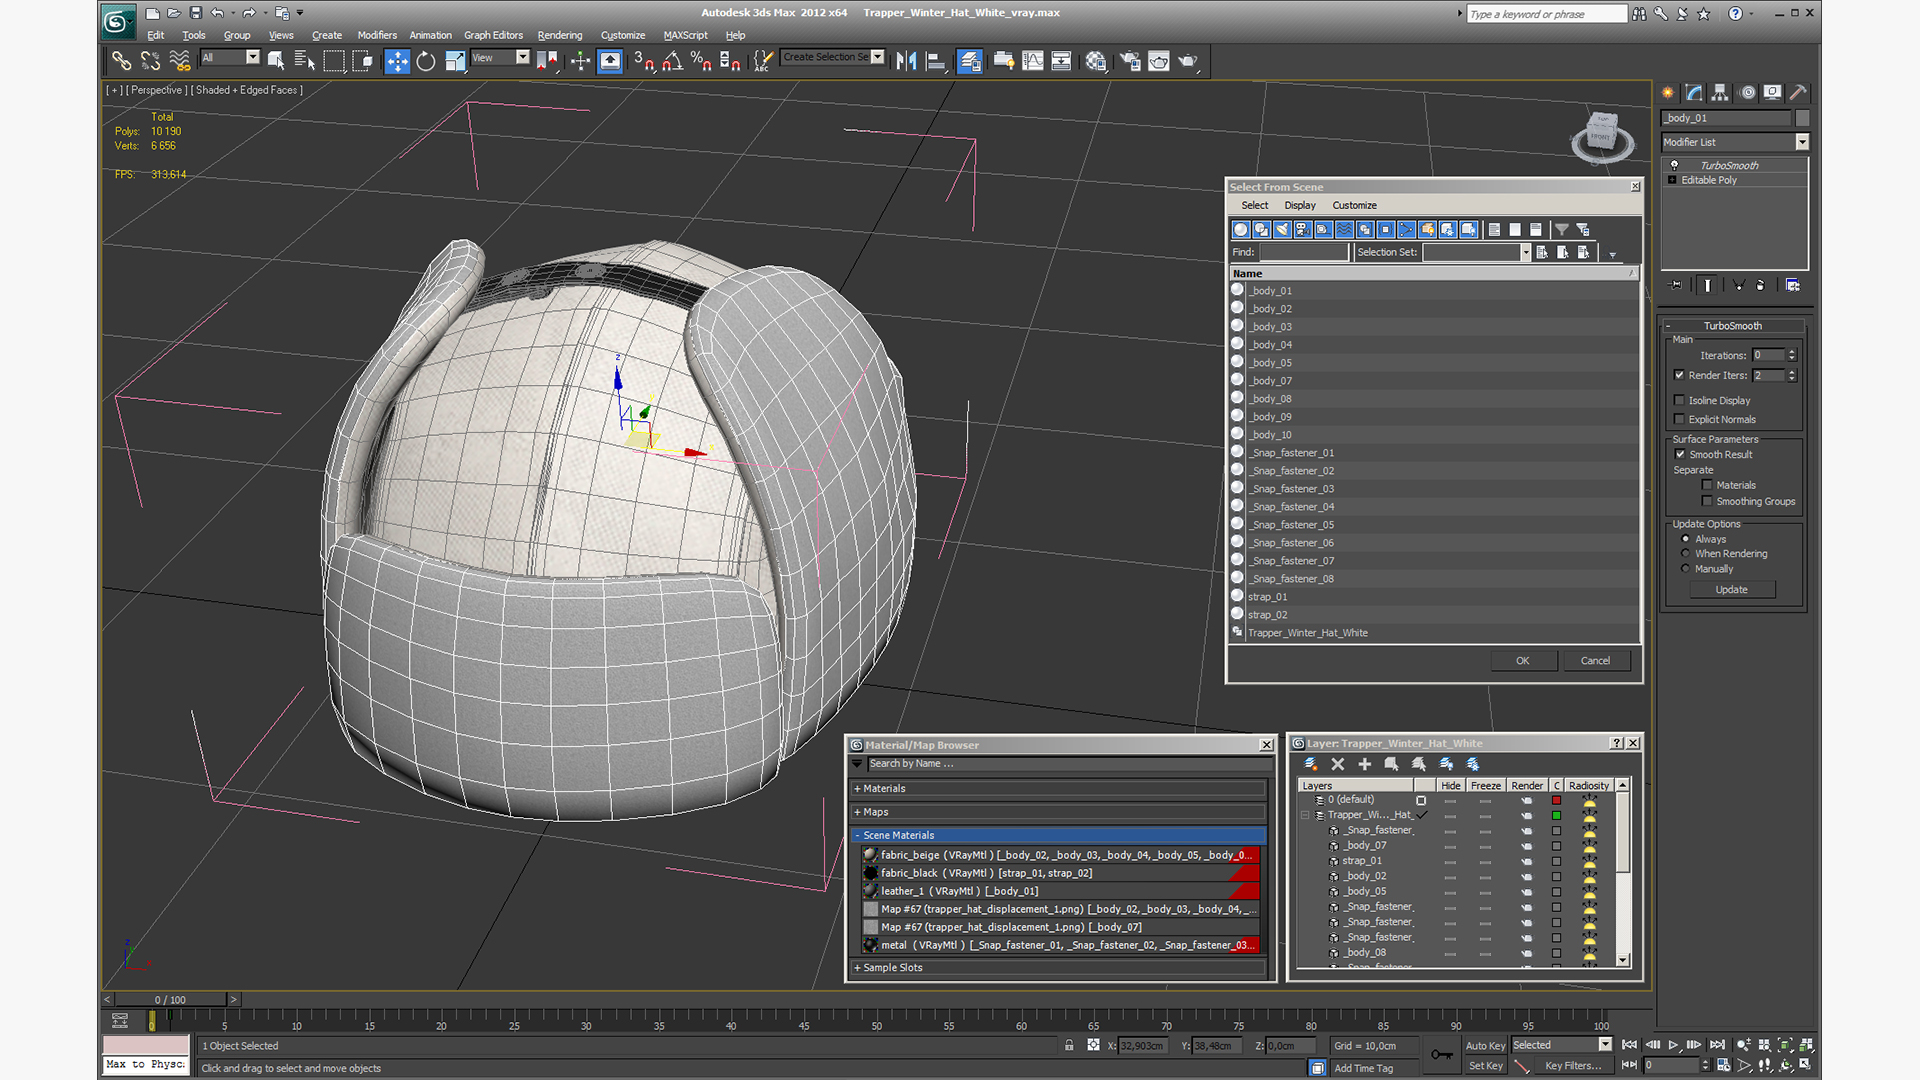This screenshot has height=1080, width=1920.
Task: Open Customize menu in Select From Scene
Action: point(1354,205)
